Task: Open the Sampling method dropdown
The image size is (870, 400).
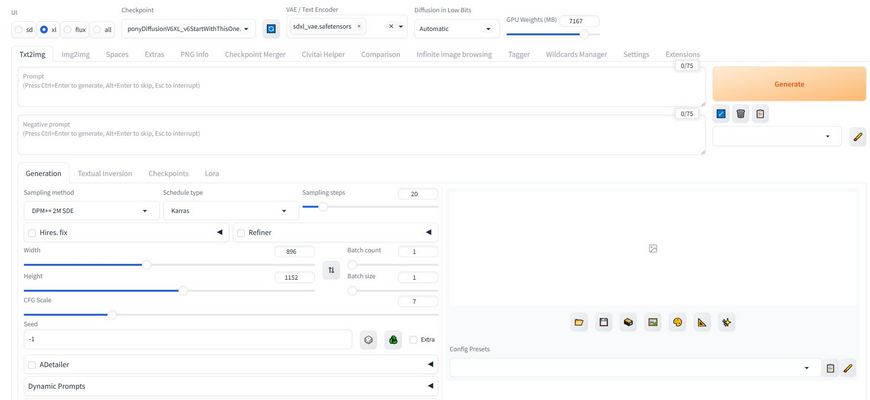Action: 90,211
